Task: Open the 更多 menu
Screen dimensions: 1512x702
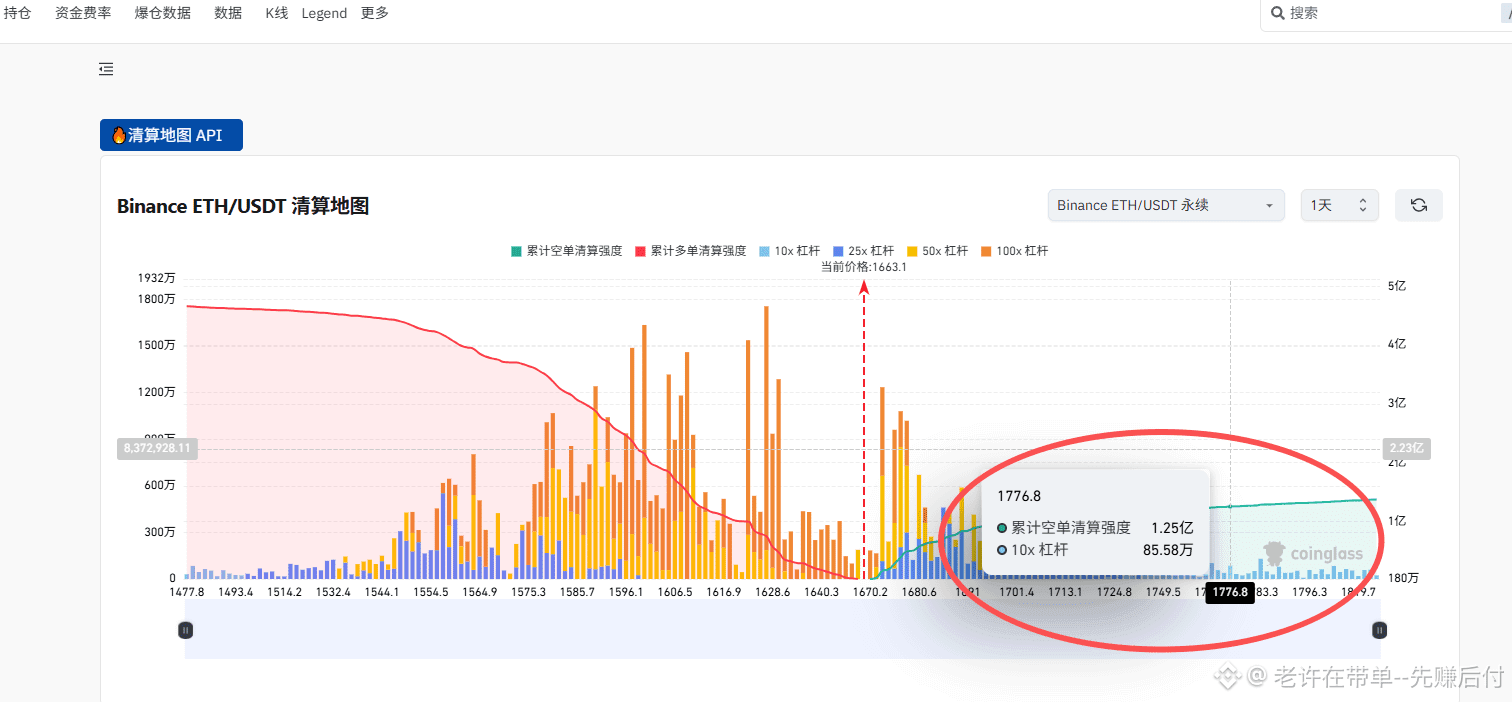Action: coord(375,13)
